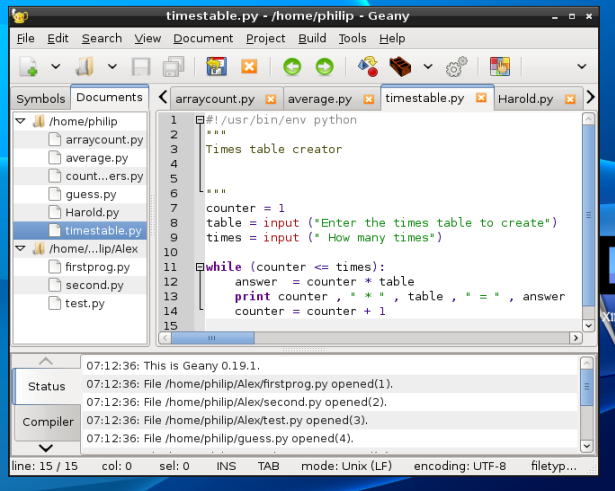Viewport: 615px width, 491px height.
Task: Open the Help menu
Action: [x=392, y=38]
